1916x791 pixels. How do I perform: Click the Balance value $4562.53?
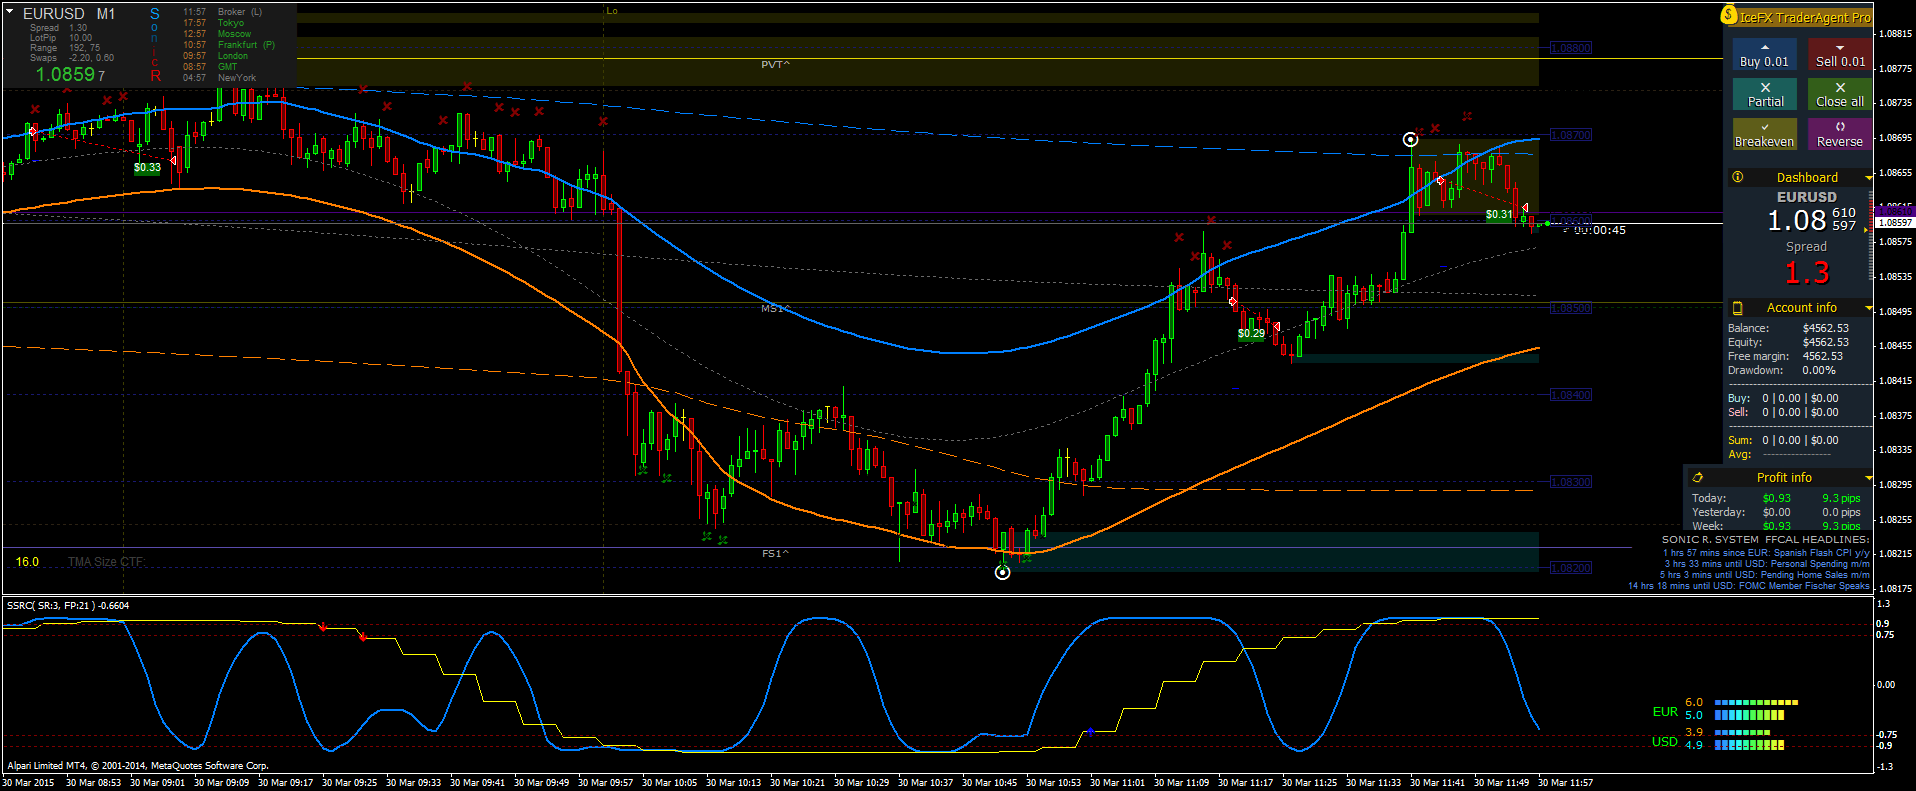[x=1826, y=328]
